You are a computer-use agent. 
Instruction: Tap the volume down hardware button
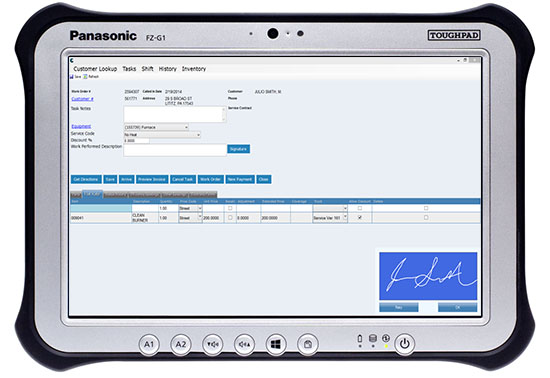point(213,344)
